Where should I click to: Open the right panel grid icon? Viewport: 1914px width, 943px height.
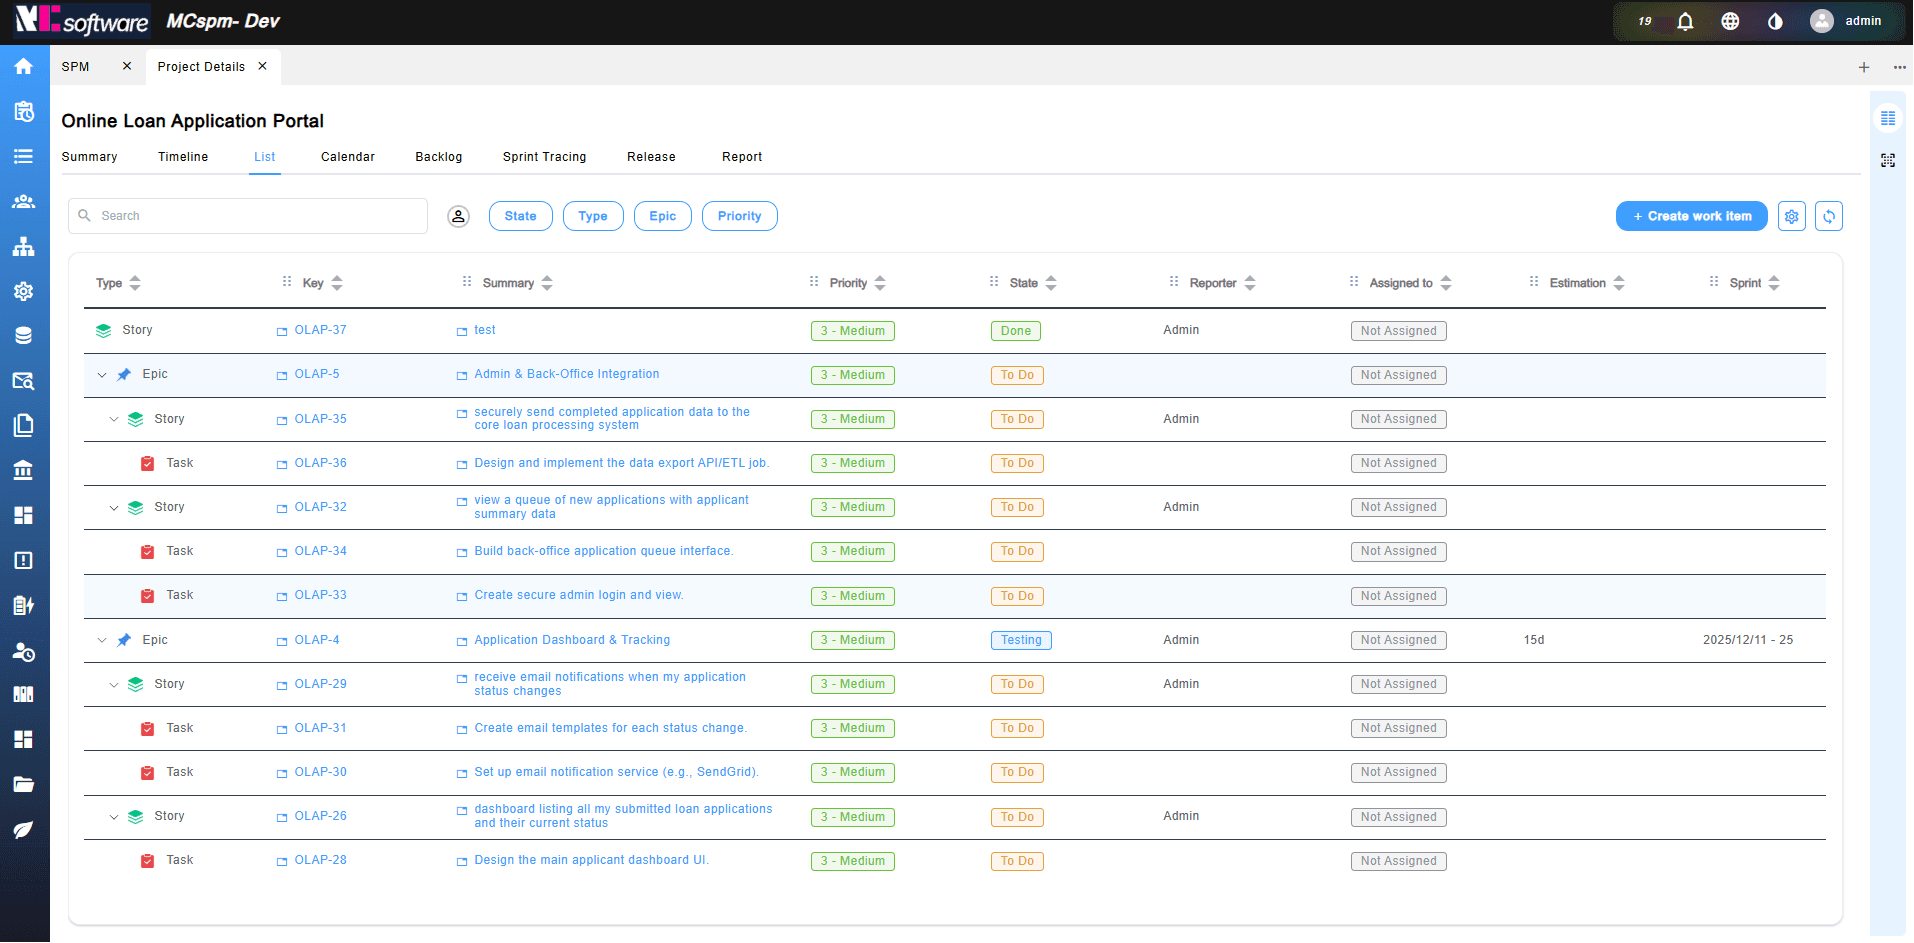pos(1888,118)
